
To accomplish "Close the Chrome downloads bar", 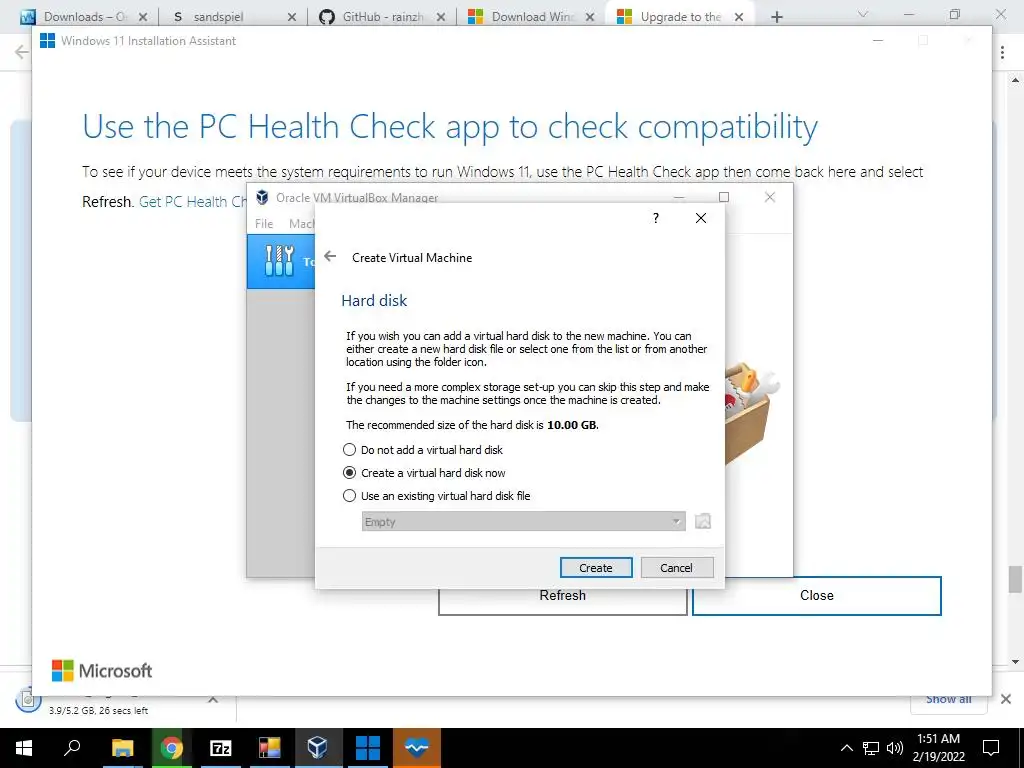I will [1006, 699].
